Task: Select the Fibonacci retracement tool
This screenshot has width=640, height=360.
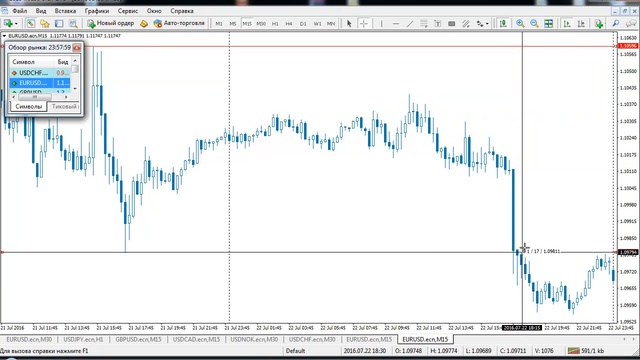Action: 424,24
